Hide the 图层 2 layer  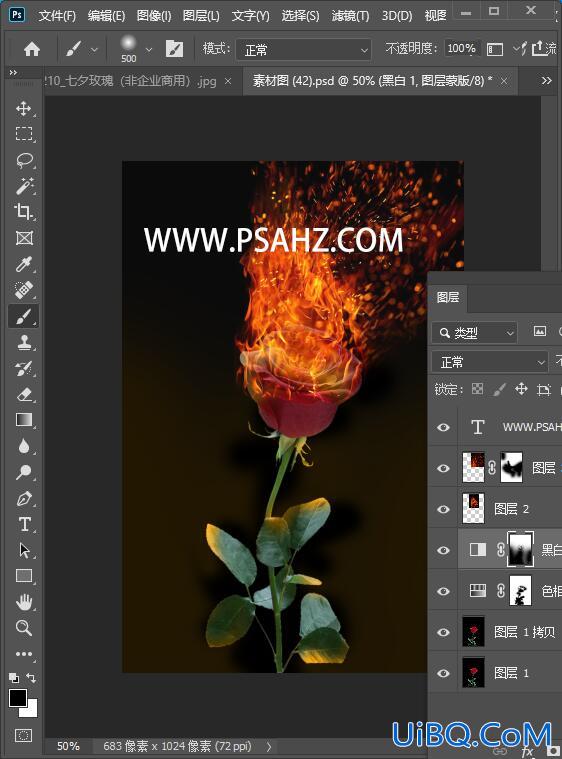coord(443,509)
